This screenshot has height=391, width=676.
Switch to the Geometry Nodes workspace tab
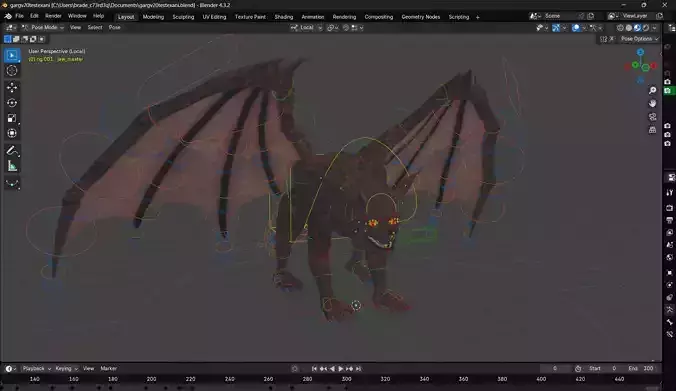click(x=421, y=17)
